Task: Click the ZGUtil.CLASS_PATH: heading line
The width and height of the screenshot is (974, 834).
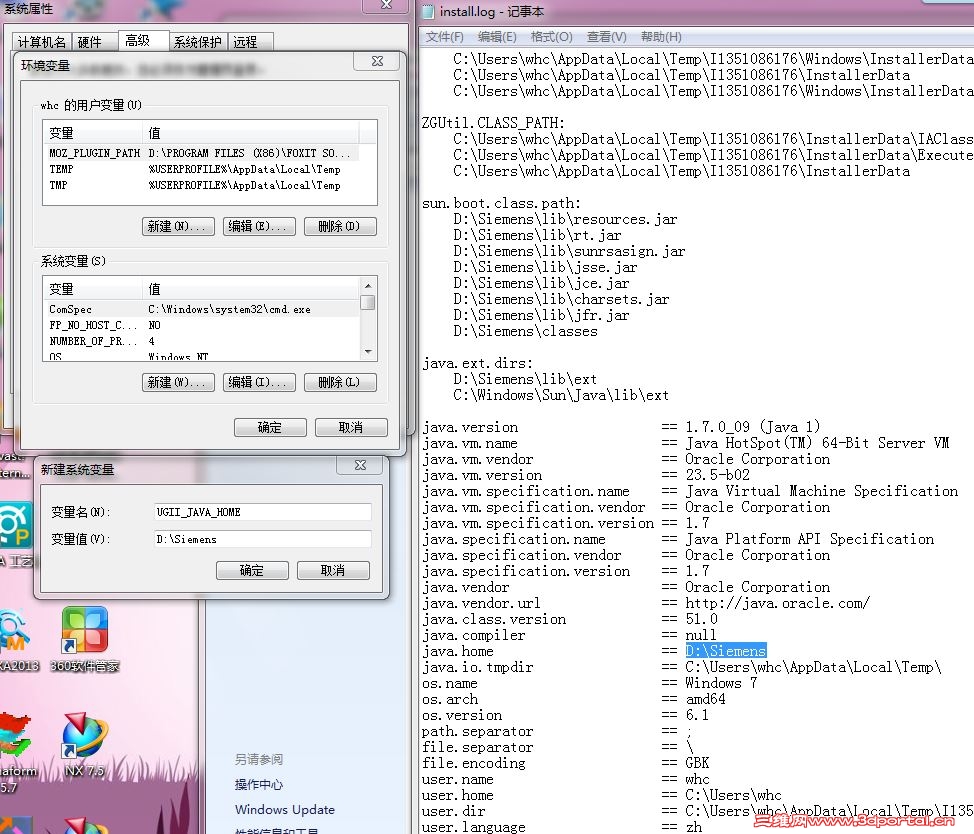Action: (x=493, y=123)
